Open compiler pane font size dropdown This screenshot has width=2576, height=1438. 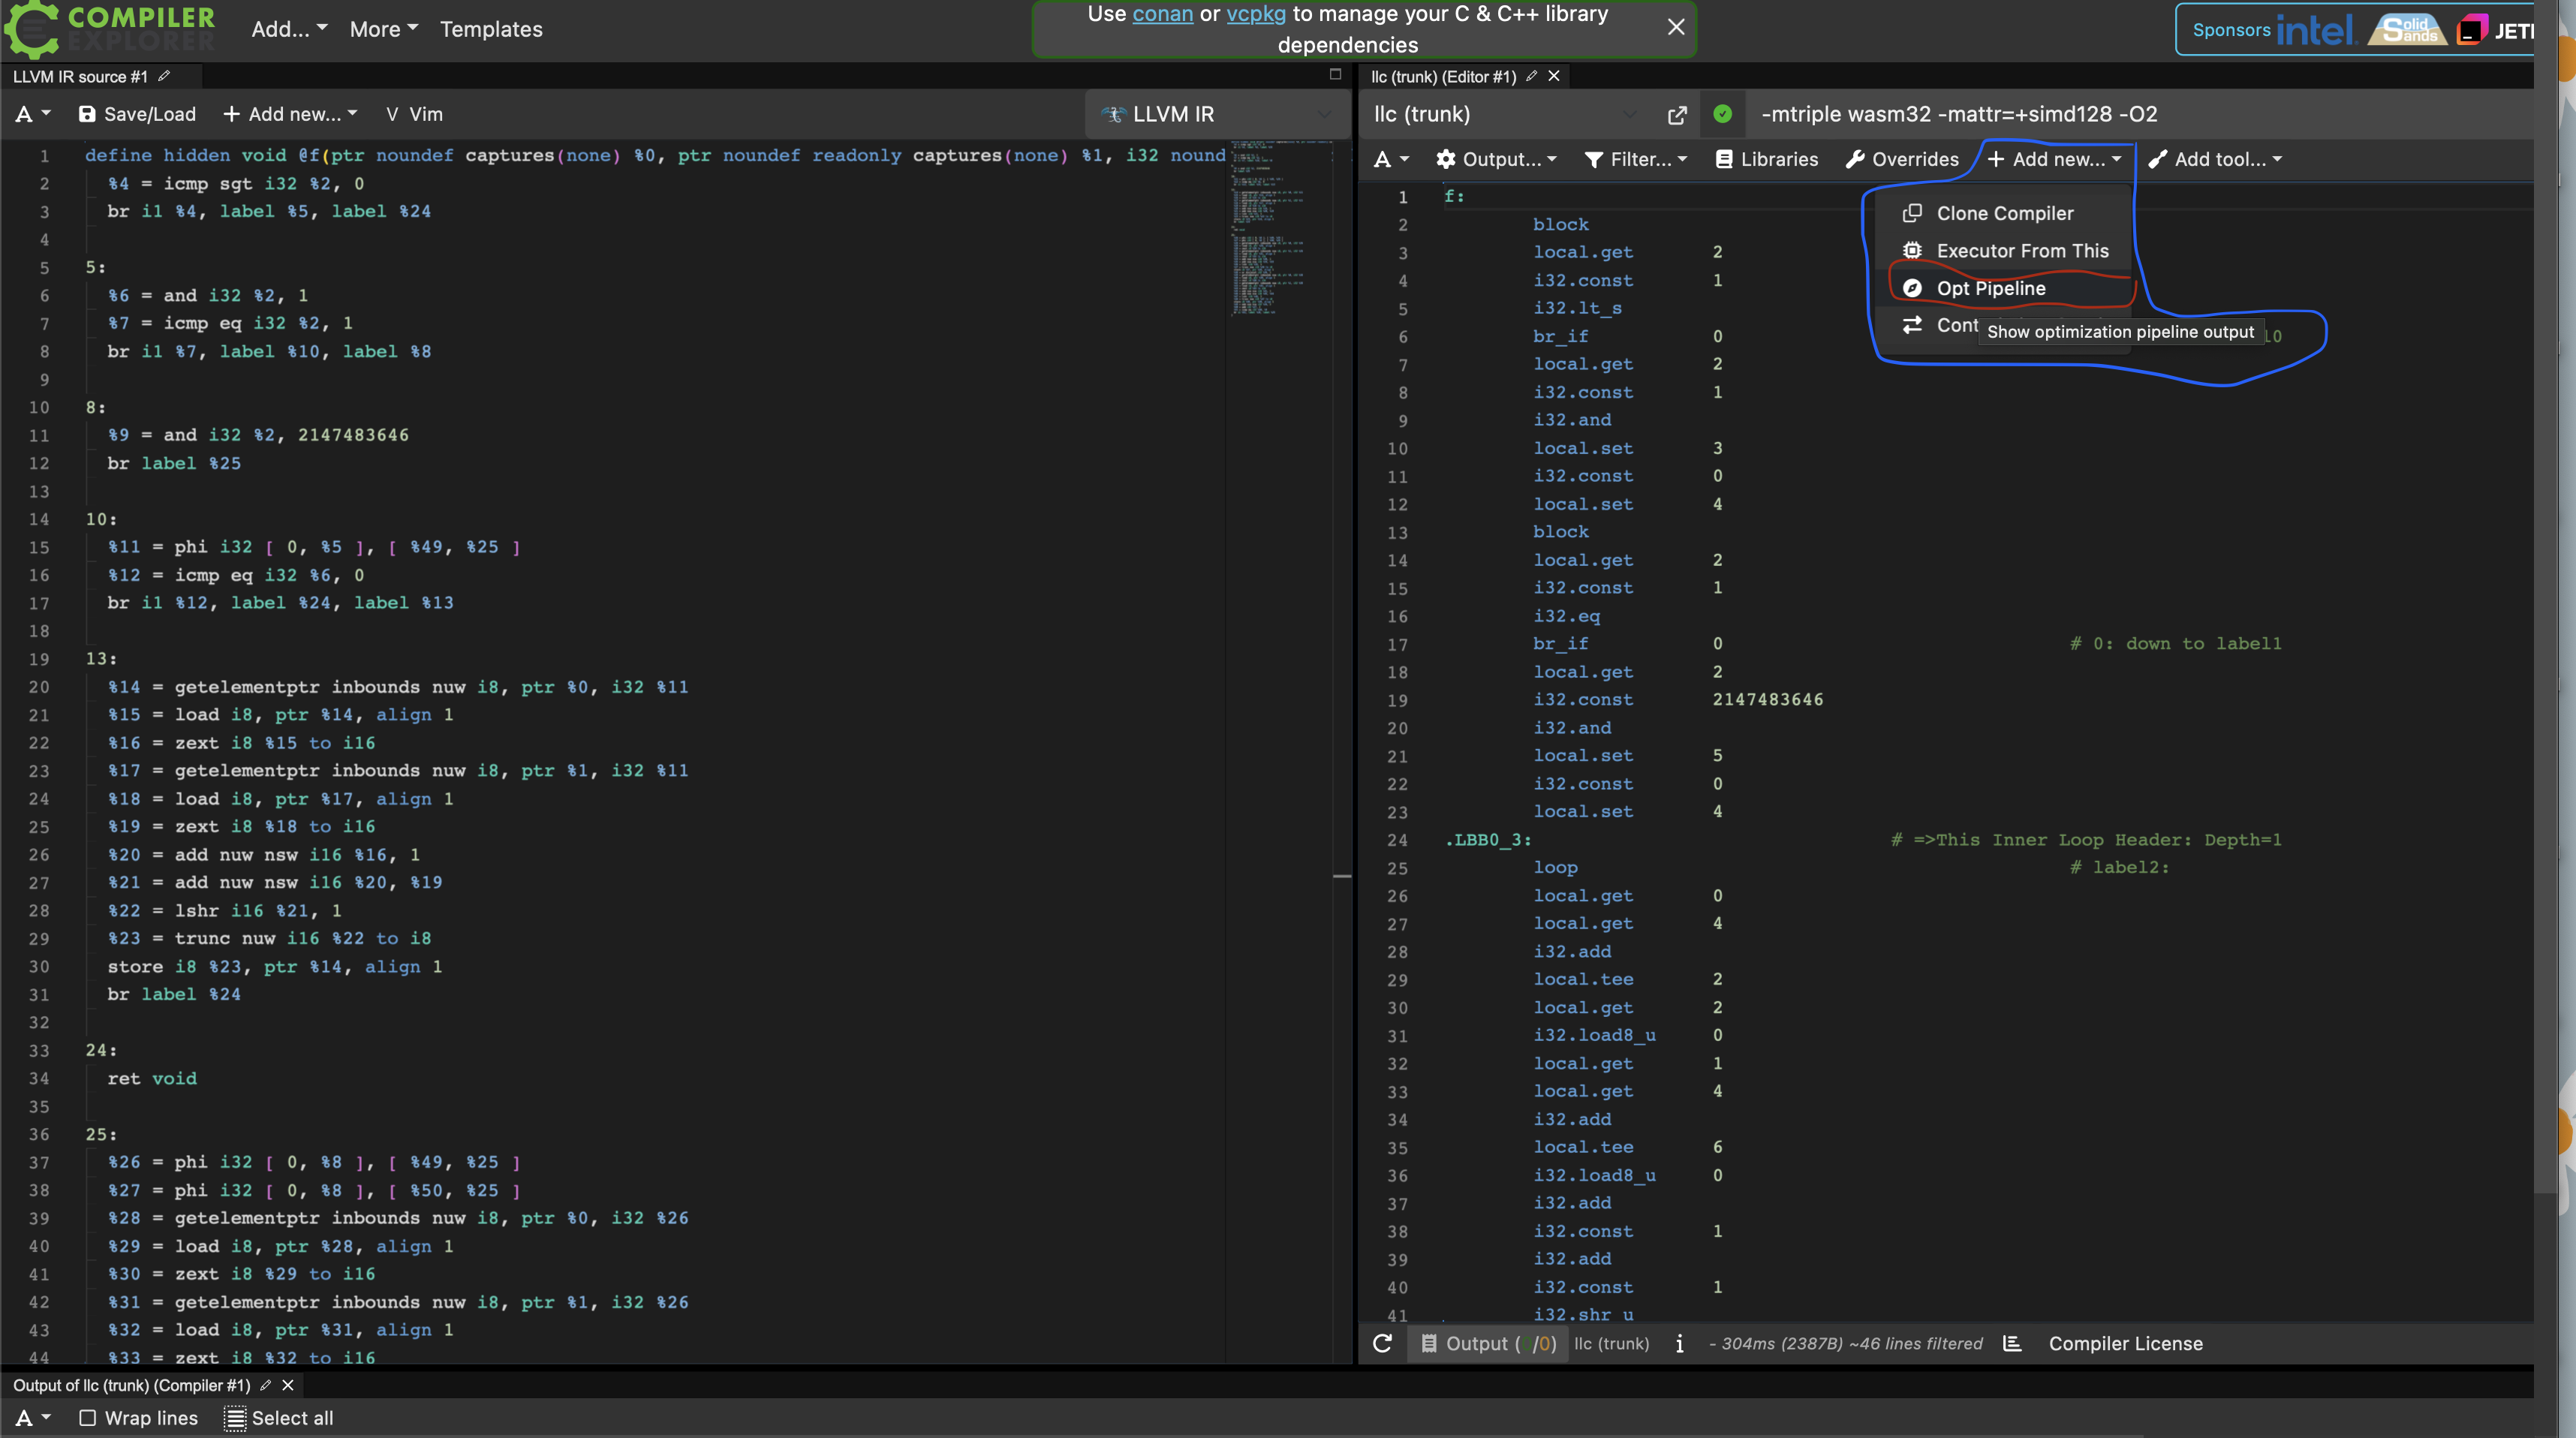click(1391, 159)
